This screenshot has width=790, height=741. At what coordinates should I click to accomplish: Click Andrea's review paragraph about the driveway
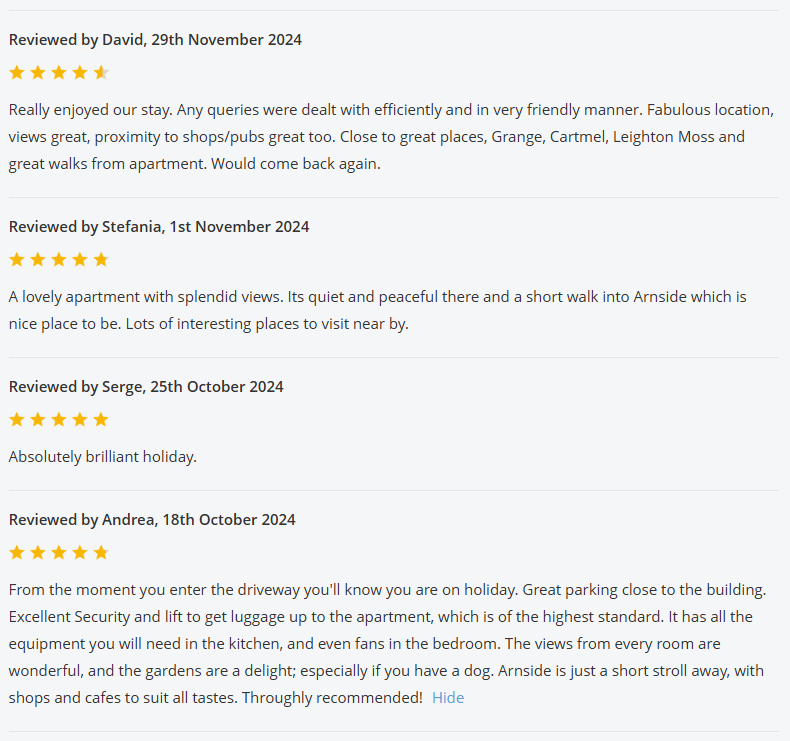tap(388, 643)
